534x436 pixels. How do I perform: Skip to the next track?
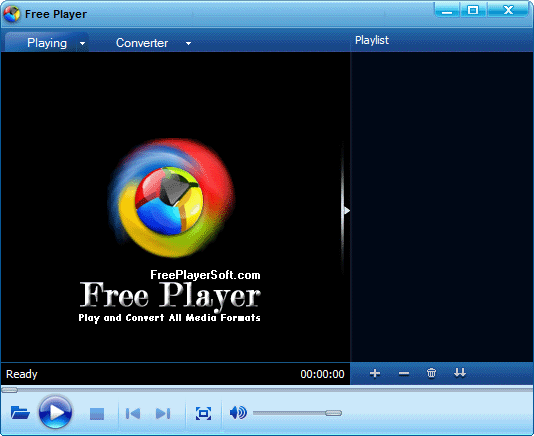click(x=163, y=414)
